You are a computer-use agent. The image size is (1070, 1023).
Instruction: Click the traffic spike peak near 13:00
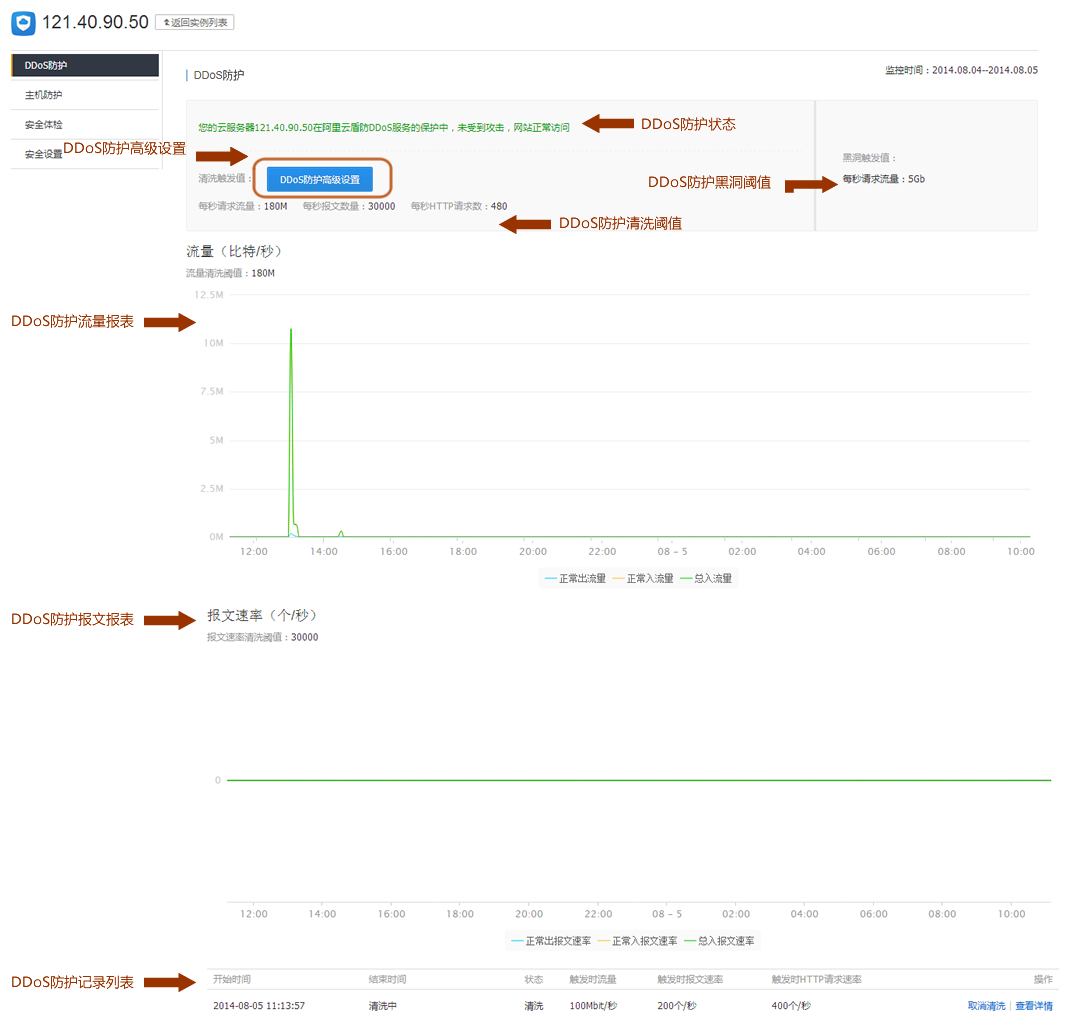click(291, 329)
